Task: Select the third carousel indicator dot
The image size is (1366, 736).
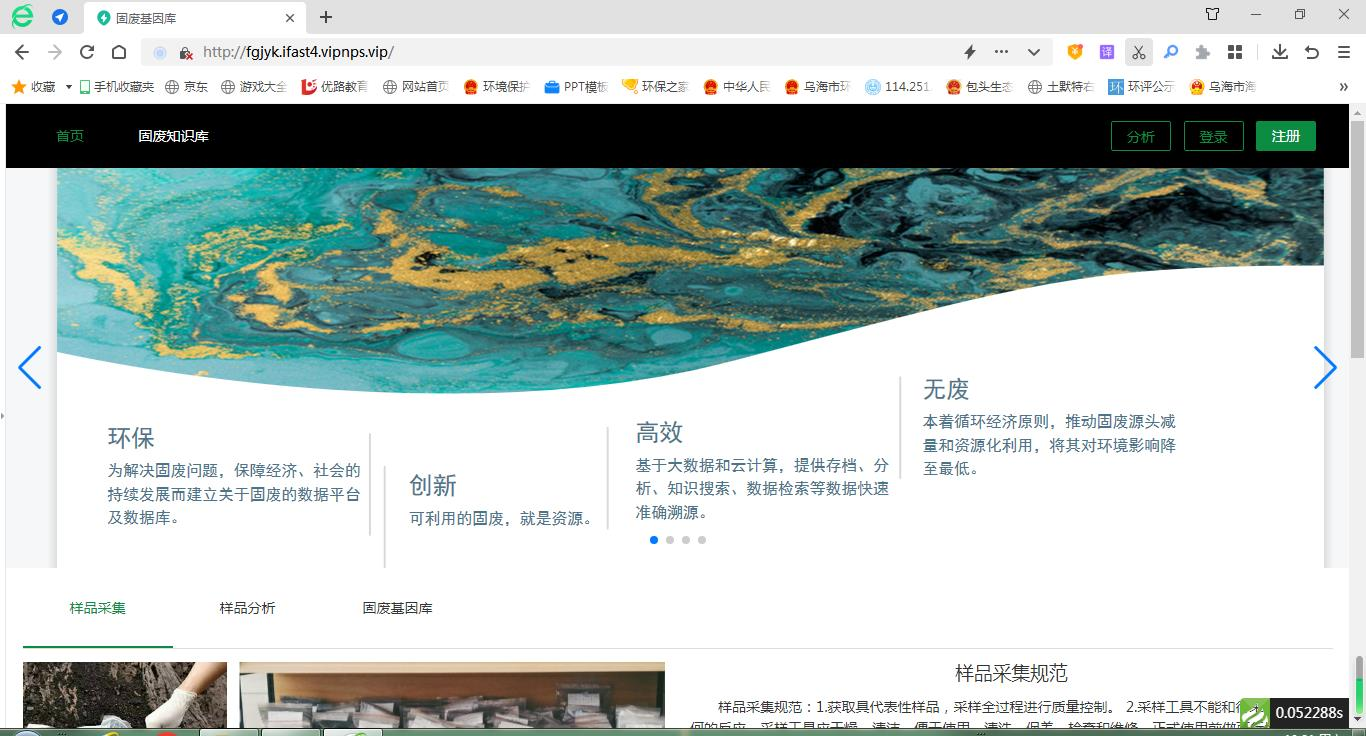Action: (x=686, y=540)
